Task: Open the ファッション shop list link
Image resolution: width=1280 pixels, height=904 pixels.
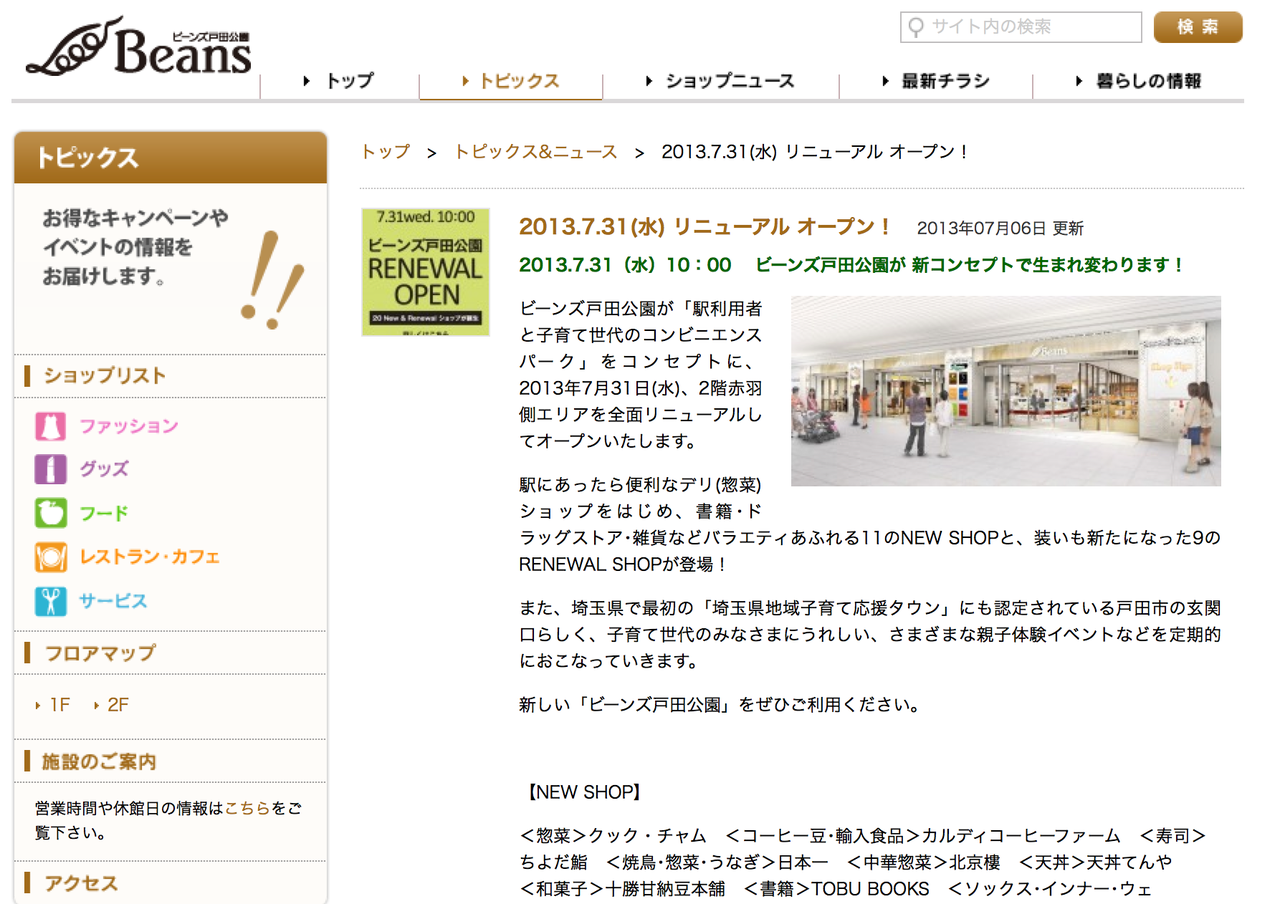Action: coord(129,426)
